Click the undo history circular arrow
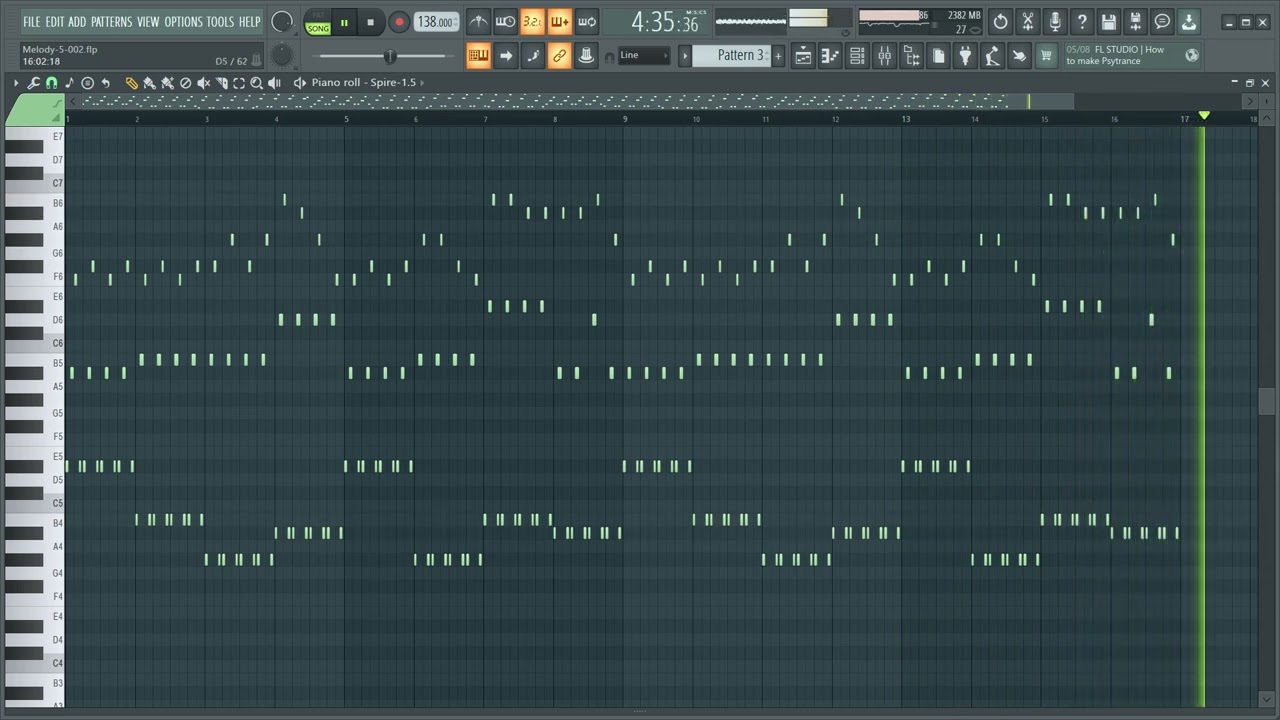Screen dimensions: 1280x720 (x=1000, y=21)
